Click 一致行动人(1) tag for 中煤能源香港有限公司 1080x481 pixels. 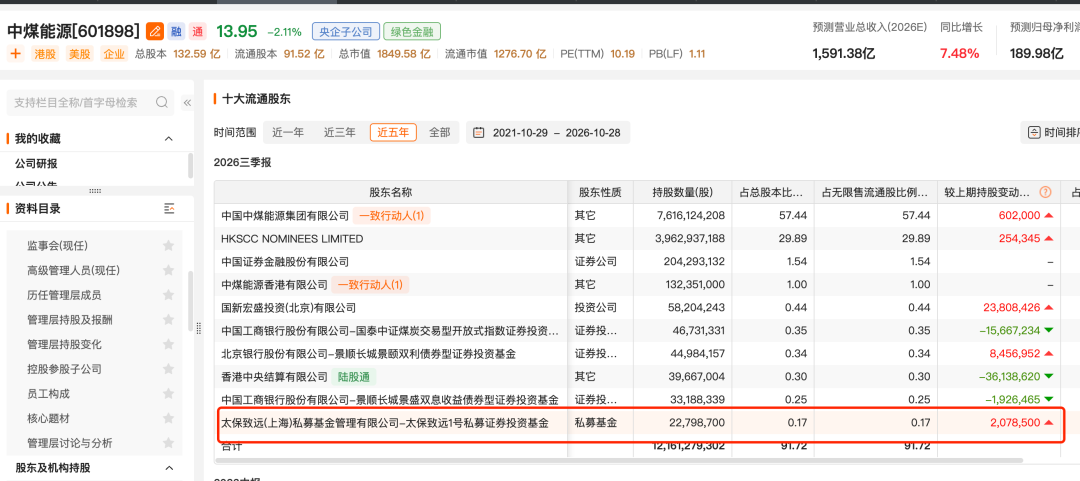pos(371,285)
